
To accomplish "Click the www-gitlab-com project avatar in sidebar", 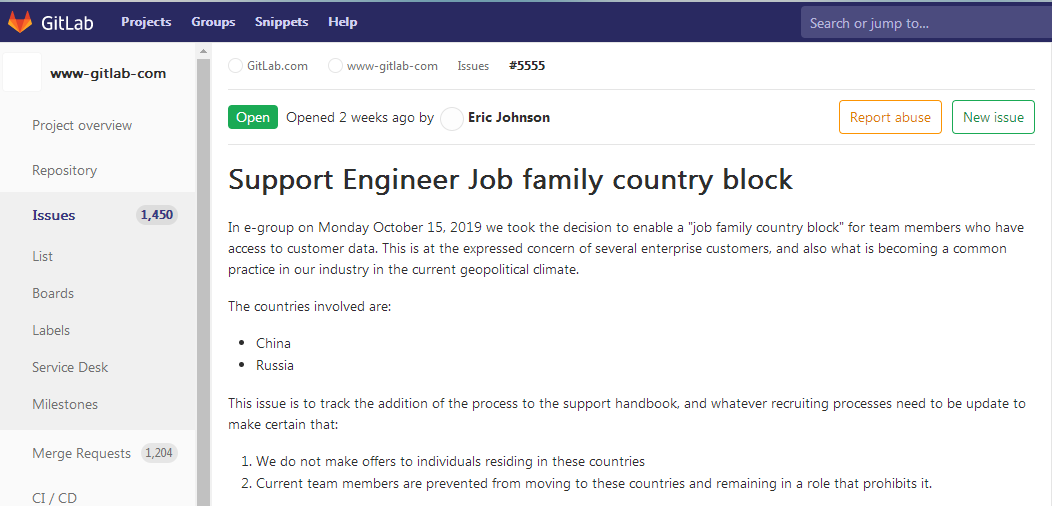I will point(22,73).
